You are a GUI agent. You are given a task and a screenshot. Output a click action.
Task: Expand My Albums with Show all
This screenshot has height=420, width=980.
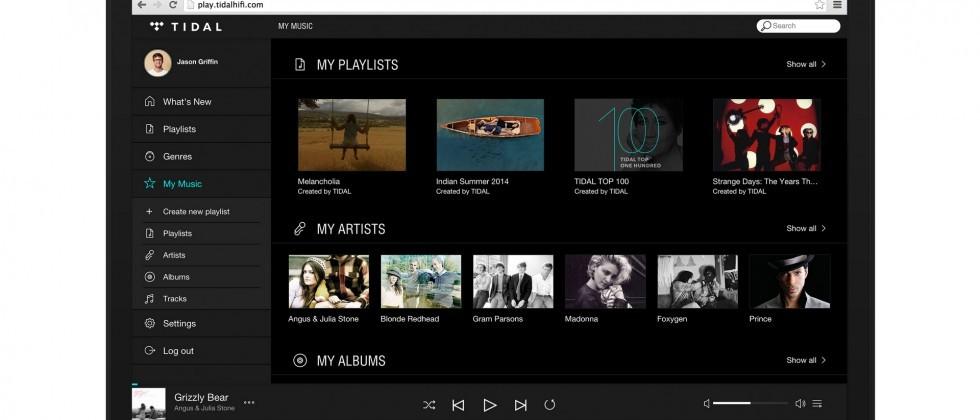tap(806, 360)
